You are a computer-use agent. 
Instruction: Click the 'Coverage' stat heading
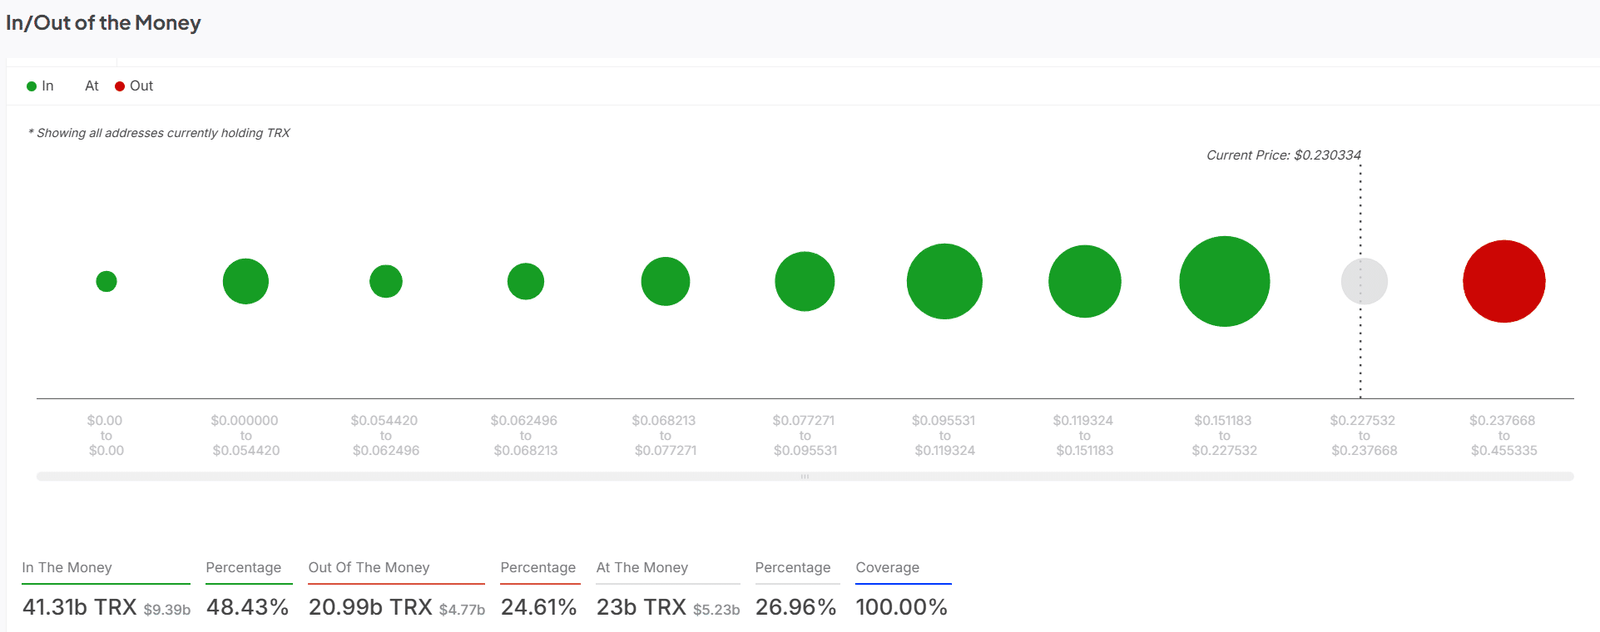point(887,567)
